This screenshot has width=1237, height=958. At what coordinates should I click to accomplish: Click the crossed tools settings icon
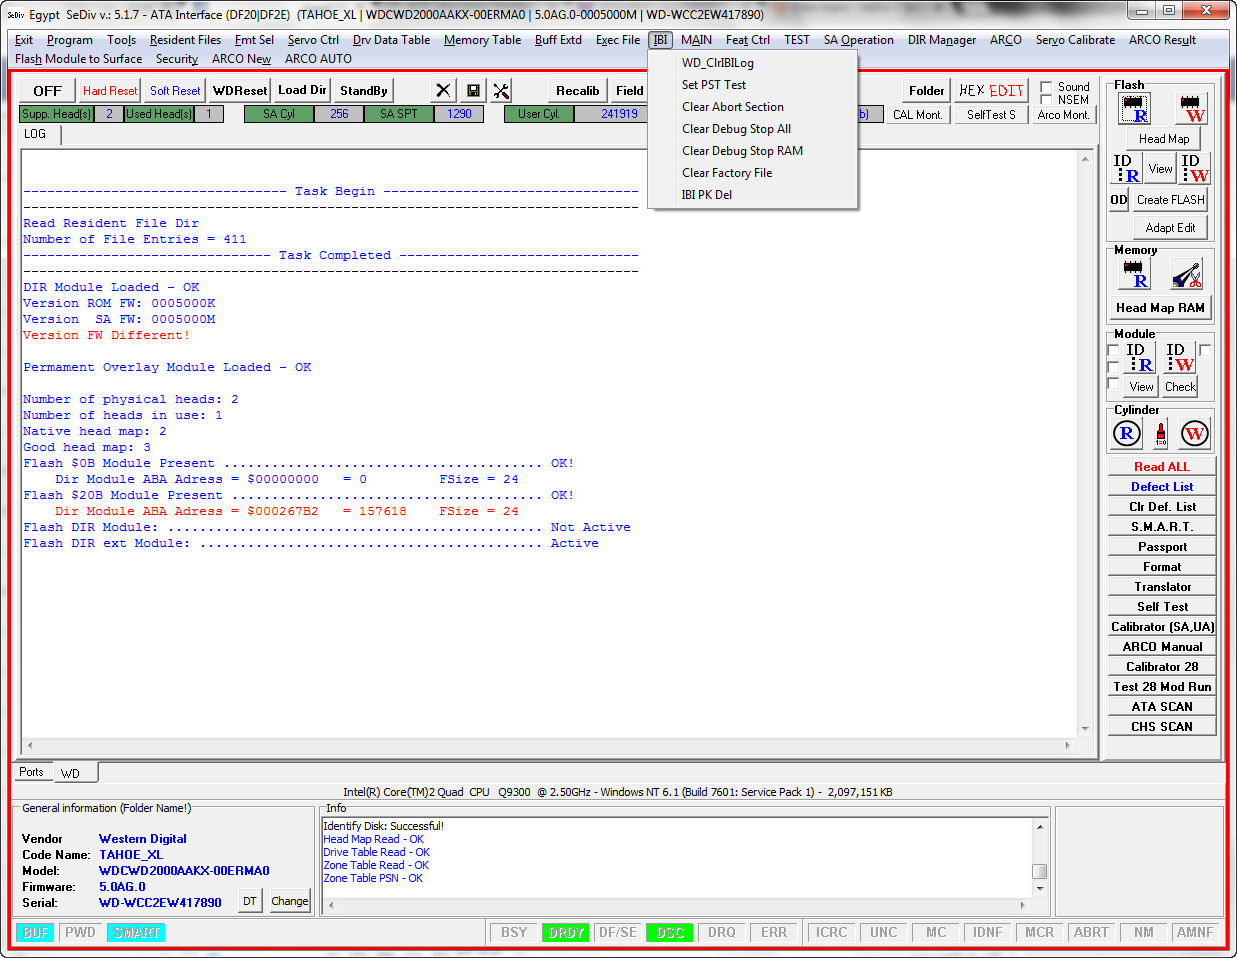[501, 90]
